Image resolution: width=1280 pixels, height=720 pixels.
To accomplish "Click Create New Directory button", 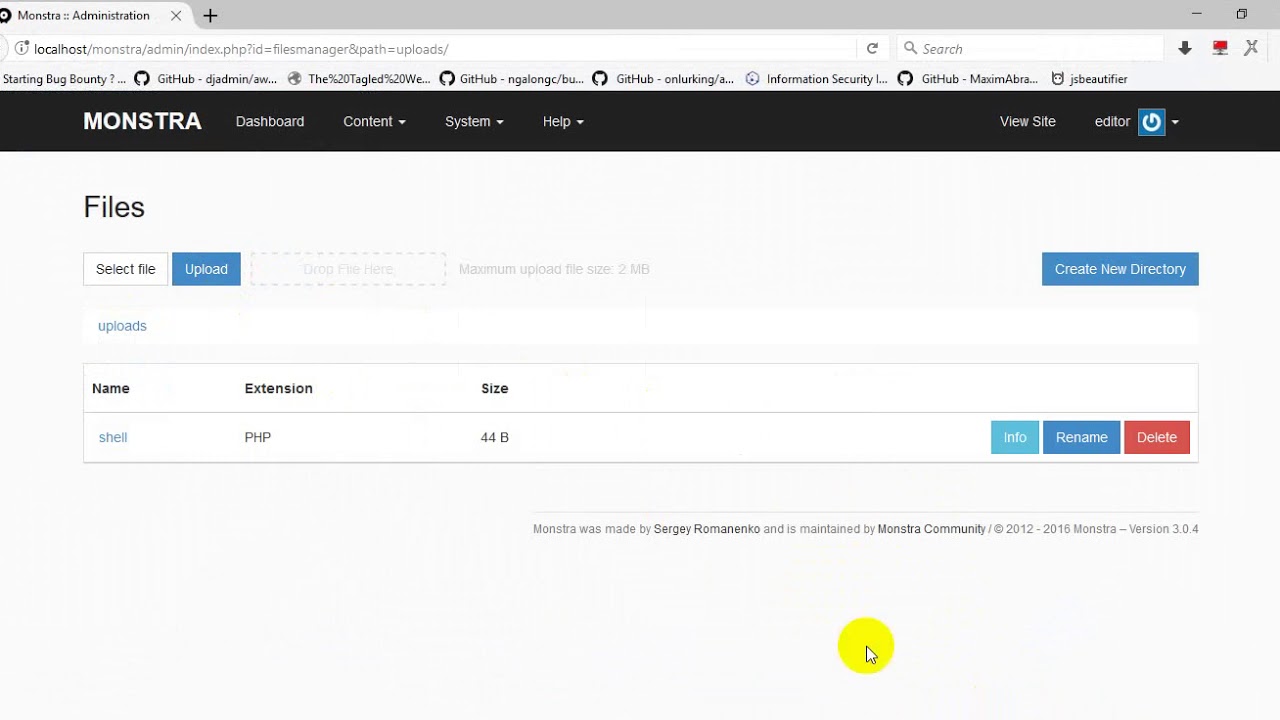I will click(1120, 269).
